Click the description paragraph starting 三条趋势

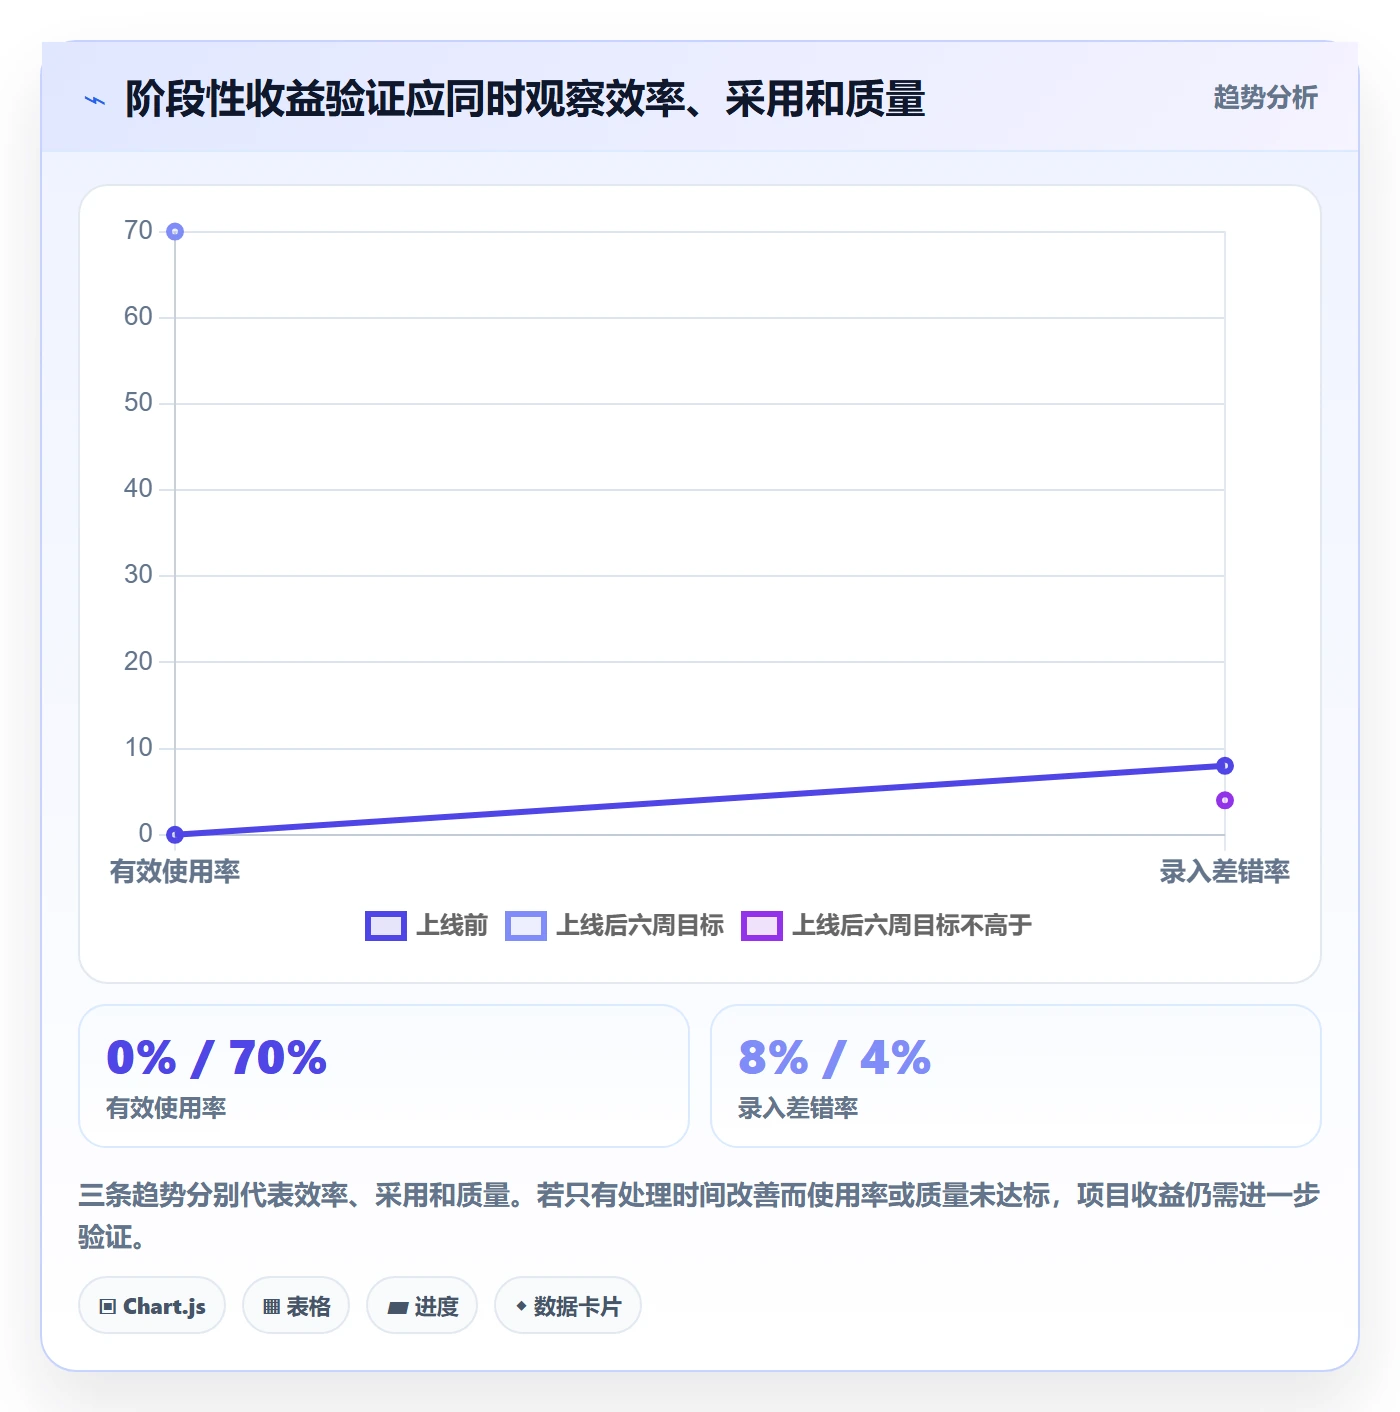(699, 1215)
